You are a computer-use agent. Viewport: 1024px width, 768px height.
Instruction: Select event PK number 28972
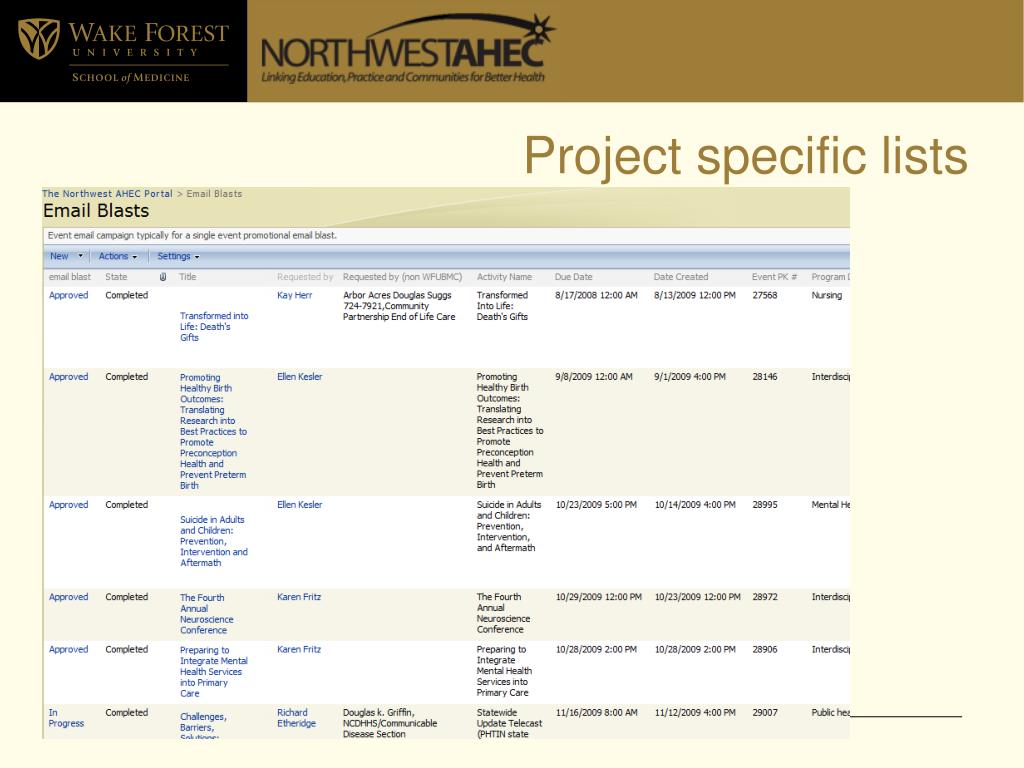pos(765,597)
